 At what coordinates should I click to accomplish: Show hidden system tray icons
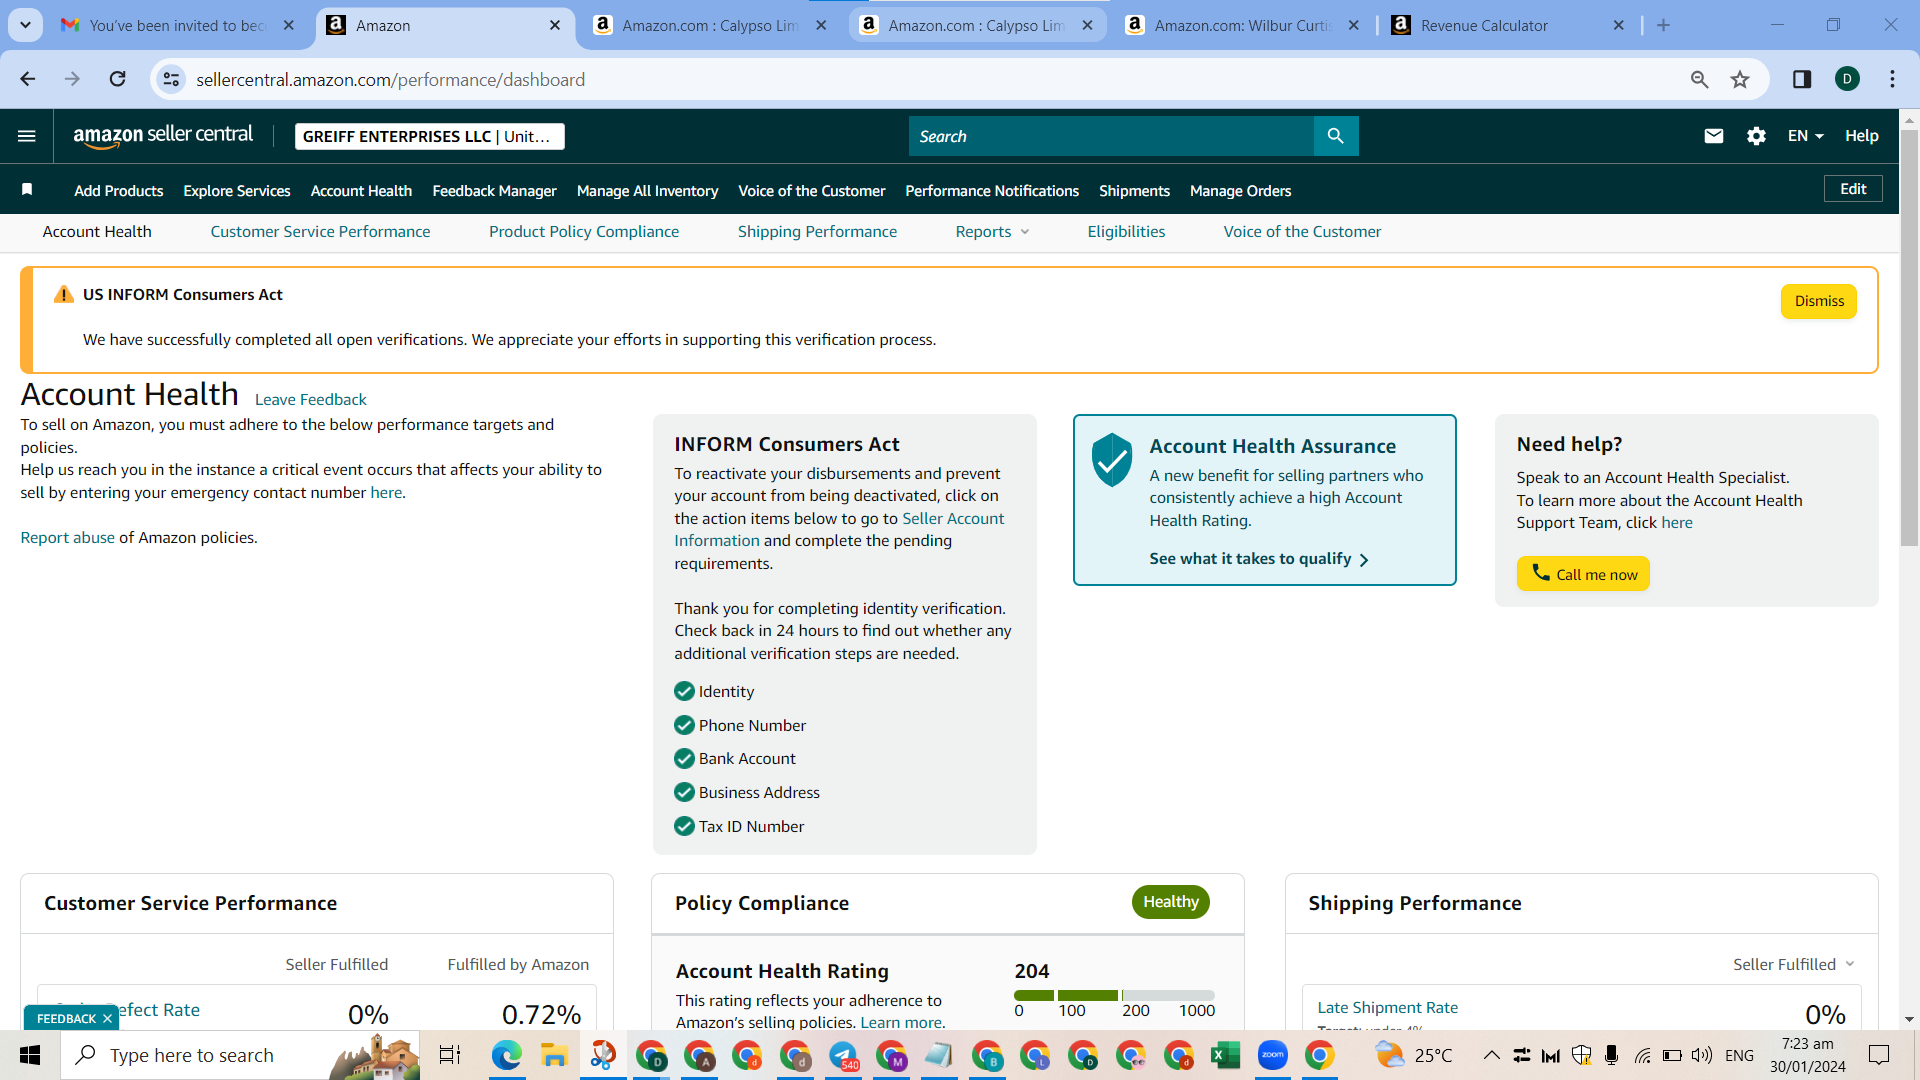pyautogui.click(x=1491, y=1055)
